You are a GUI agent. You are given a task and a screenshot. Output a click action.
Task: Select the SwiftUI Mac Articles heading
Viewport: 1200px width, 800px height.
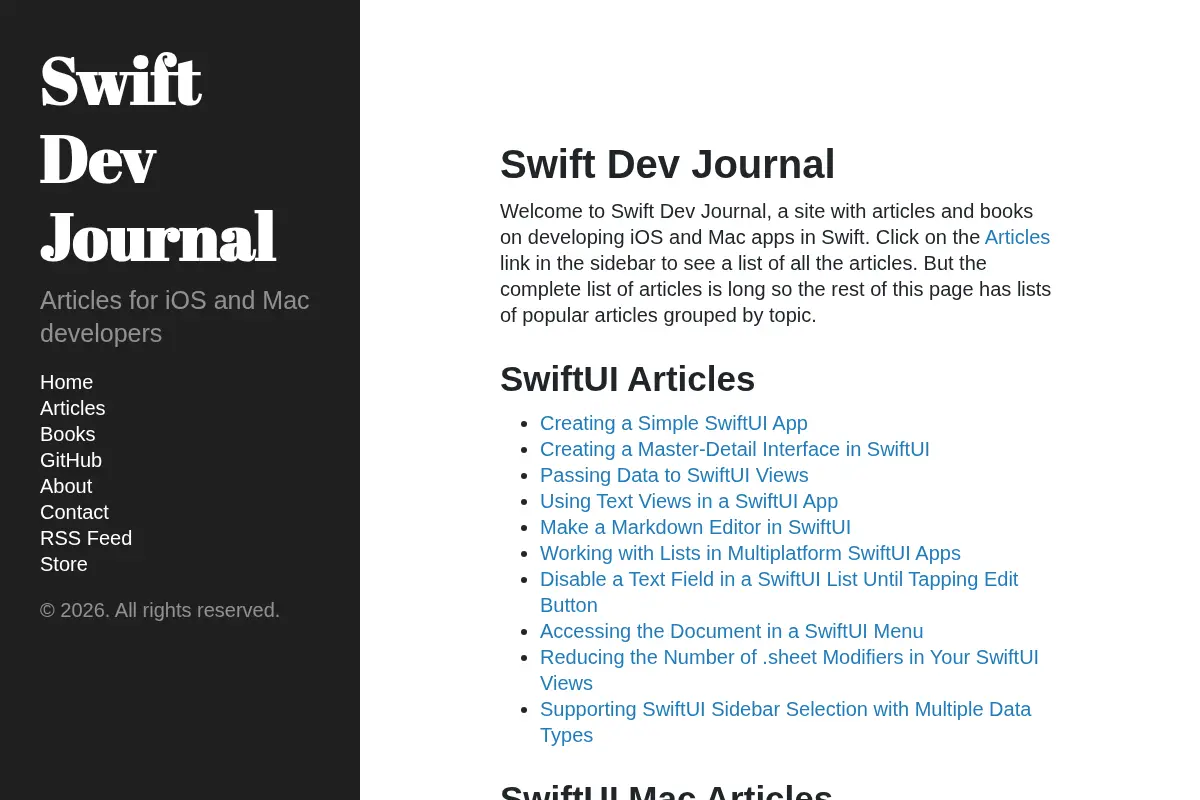pos(666,791)
